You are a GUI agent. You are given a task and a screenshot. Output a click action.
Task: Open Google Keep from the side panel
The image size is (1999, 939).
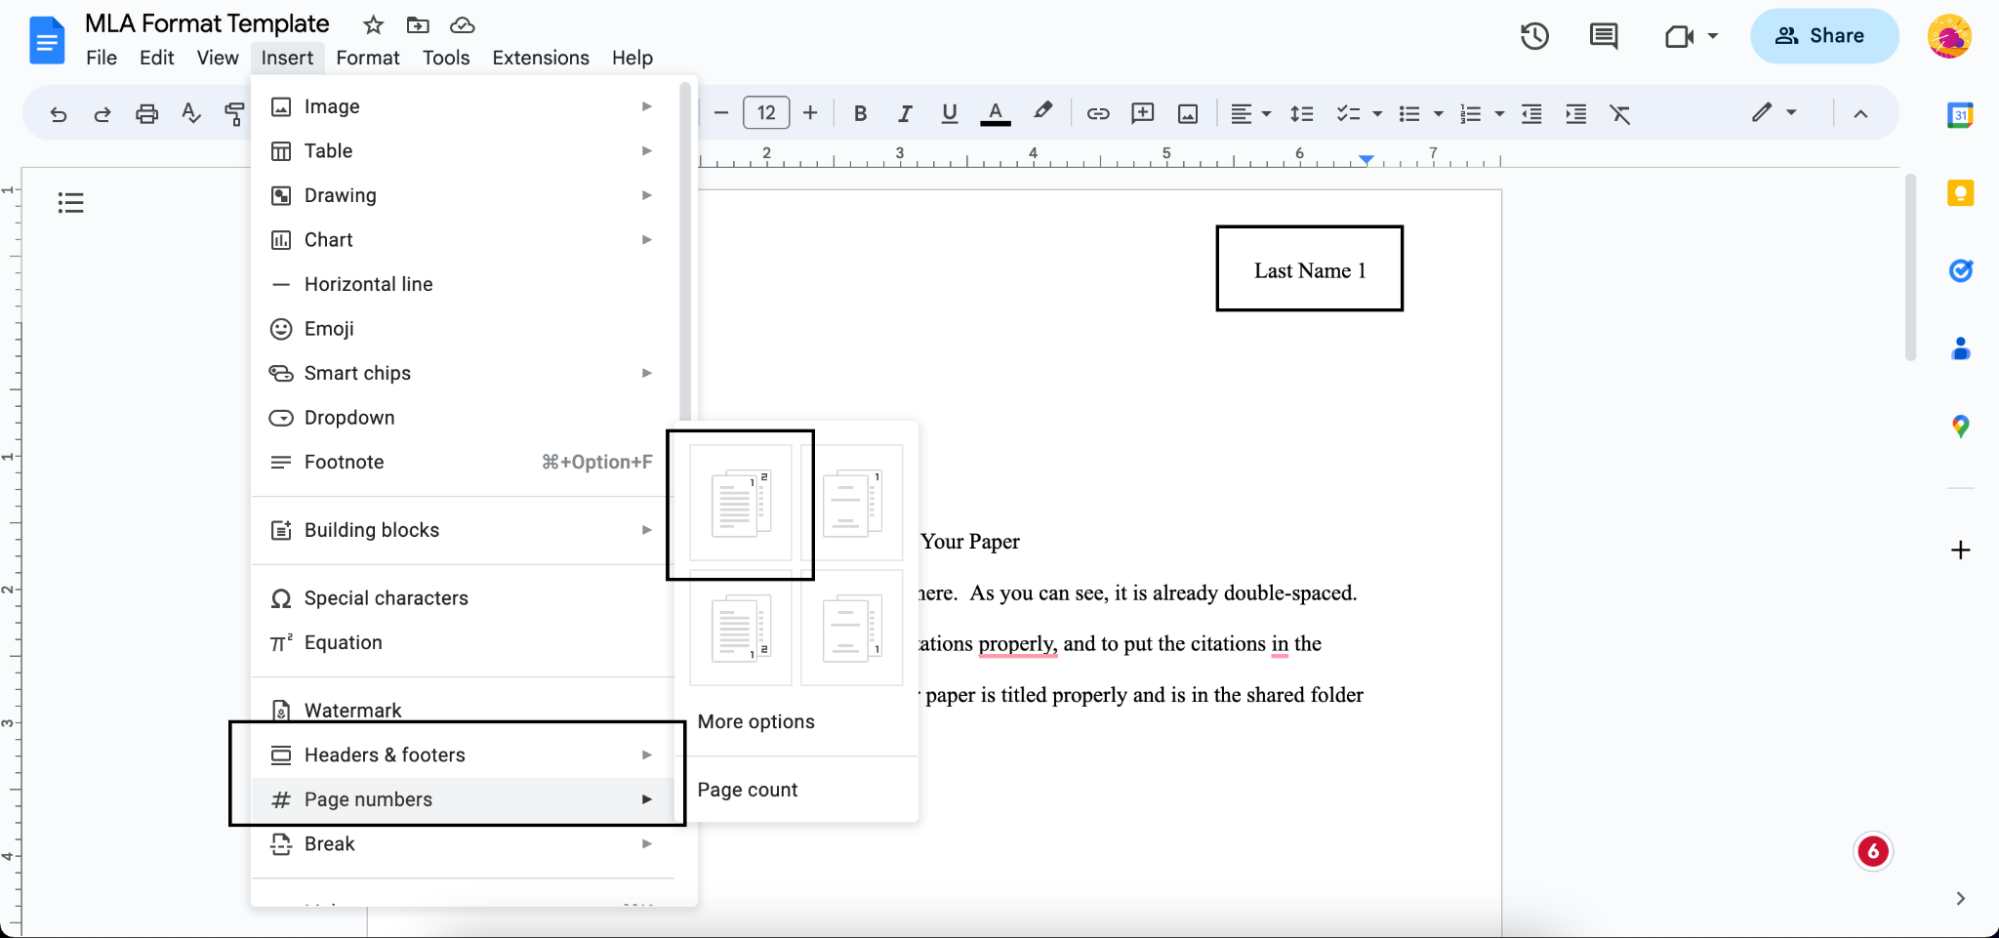[x=1959, y=194]
